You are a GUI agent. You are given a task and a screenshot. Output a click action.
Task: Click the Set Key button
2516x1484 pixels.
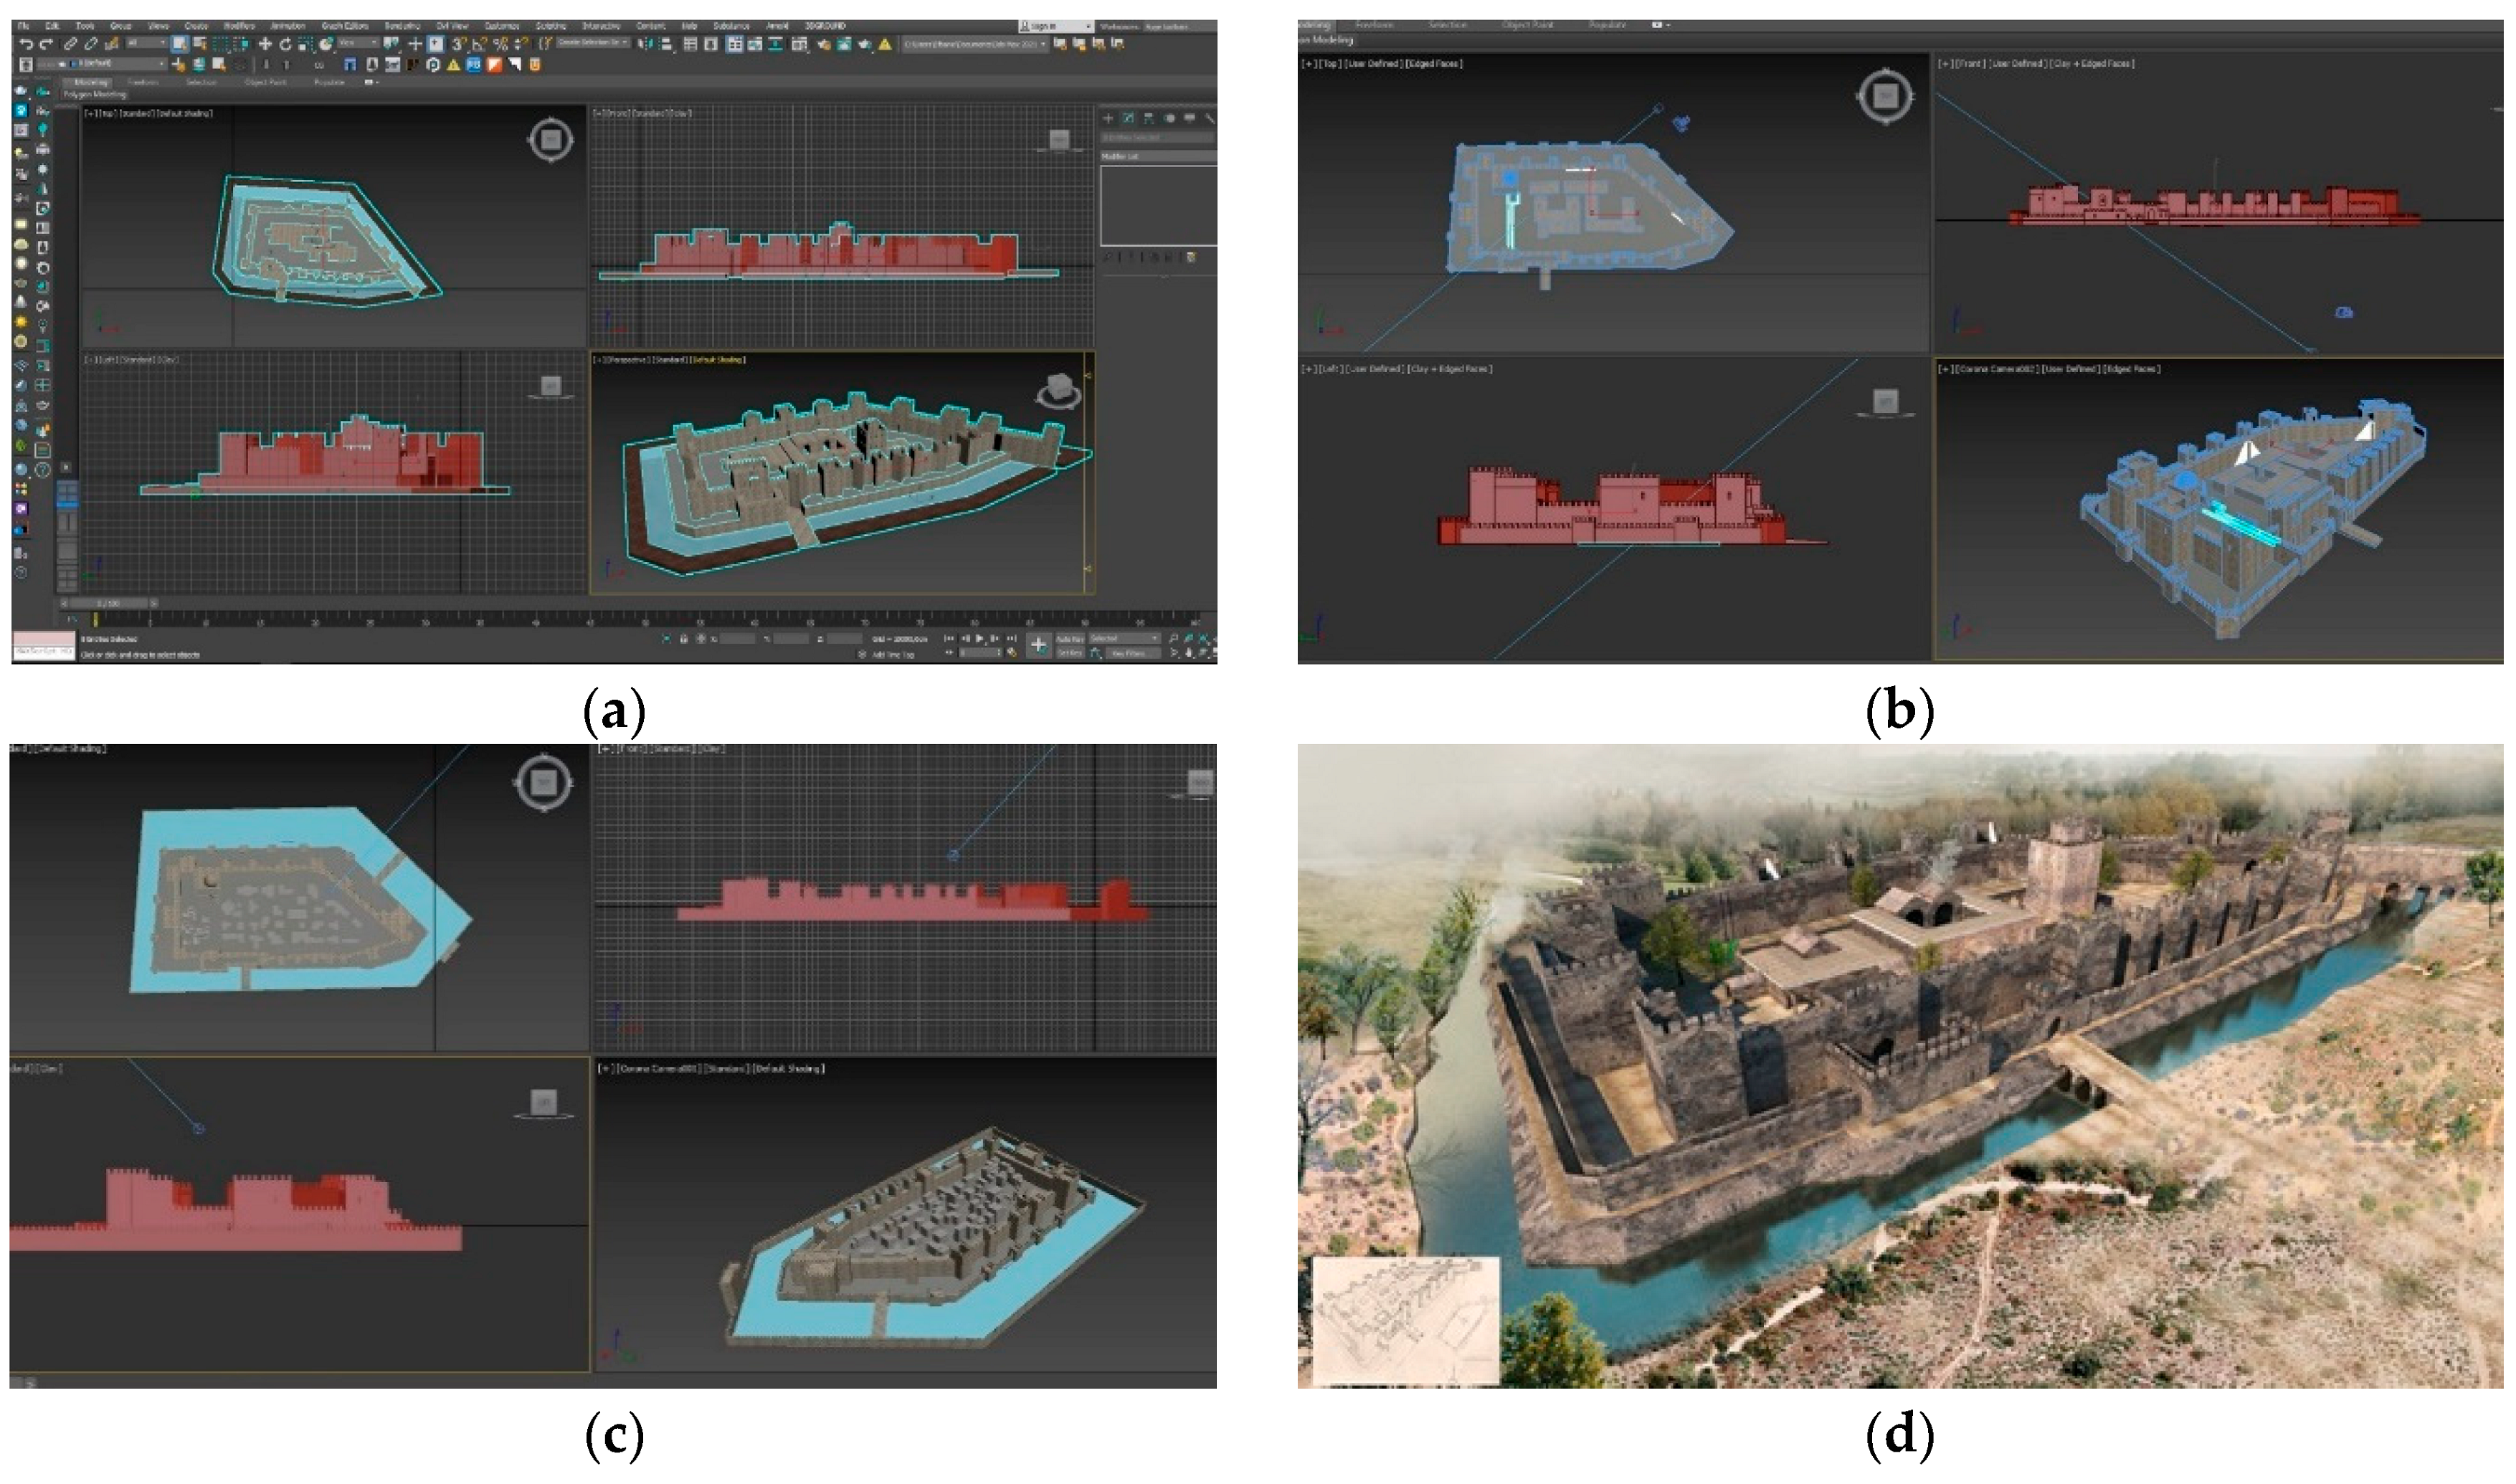coord(1070,654)
